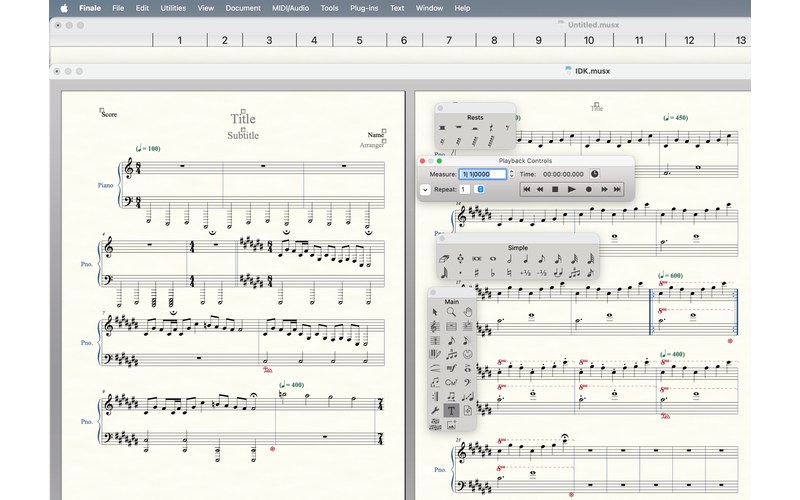Open the Utilities menu

[x=173, y=8]
